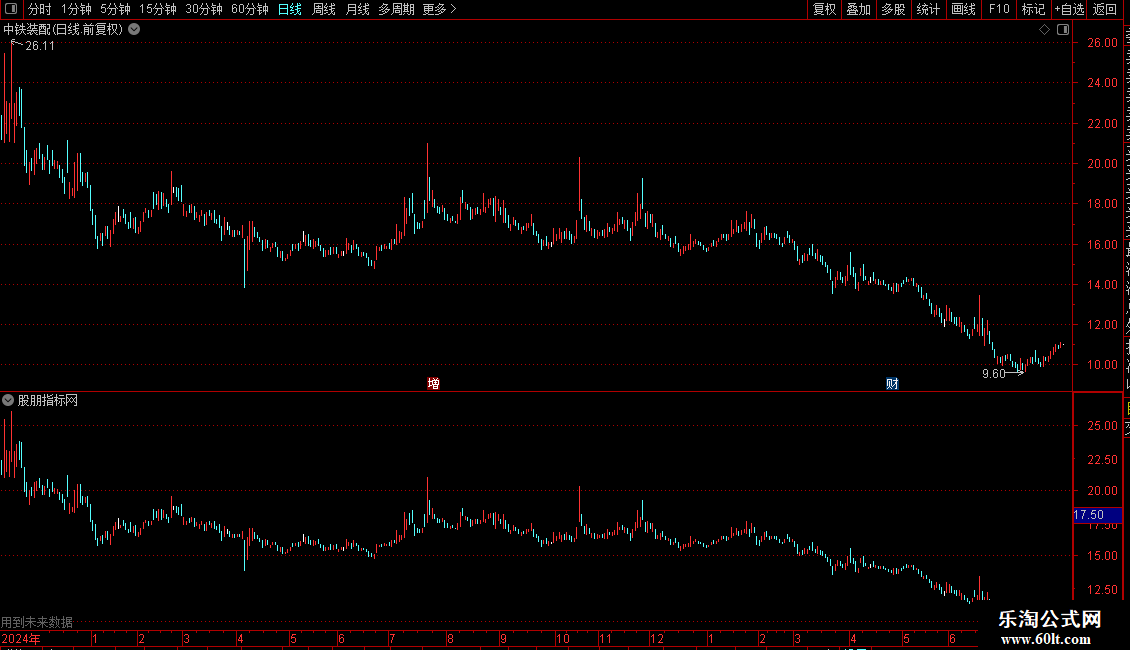
Task: Select the 5分钟 period tab
Action: pos(115,9)
